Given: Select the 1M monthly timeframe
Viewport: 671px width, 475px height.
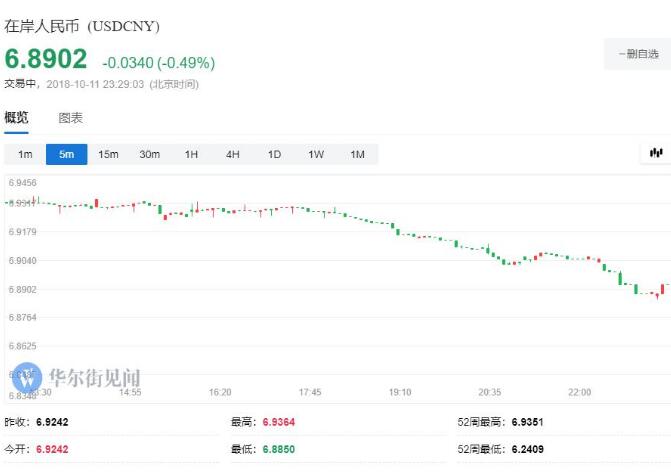Looking at the screenshot, I should coord(357,154).
